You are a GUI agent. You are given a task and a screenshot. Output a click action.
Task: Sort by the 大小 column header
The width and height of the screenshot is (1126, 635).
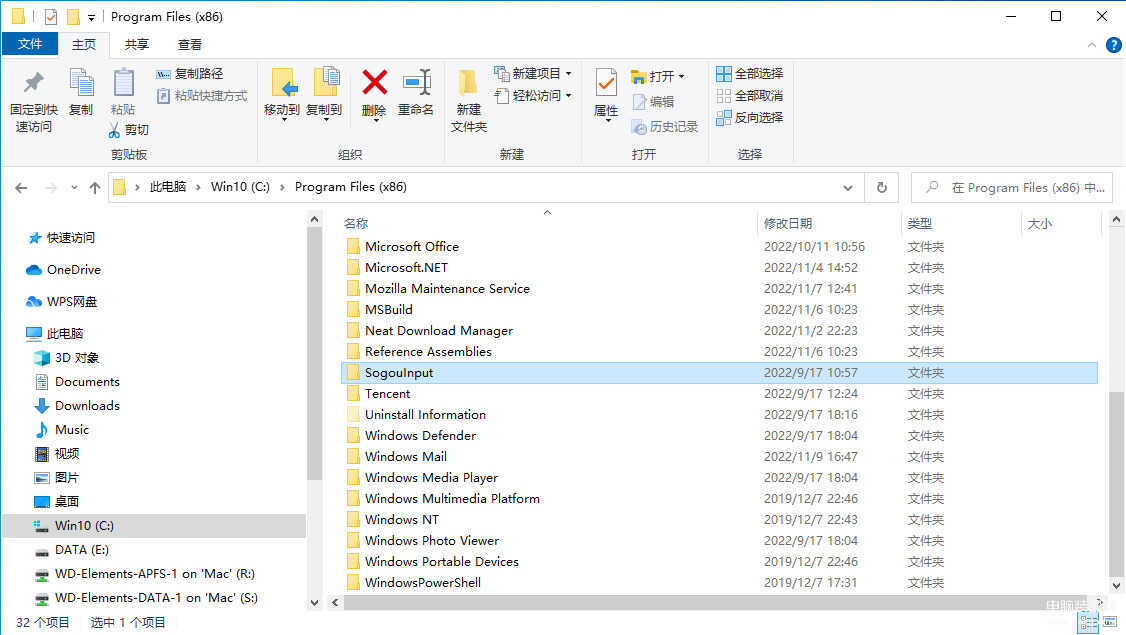pyautogui.click(x=1039, y=223)
